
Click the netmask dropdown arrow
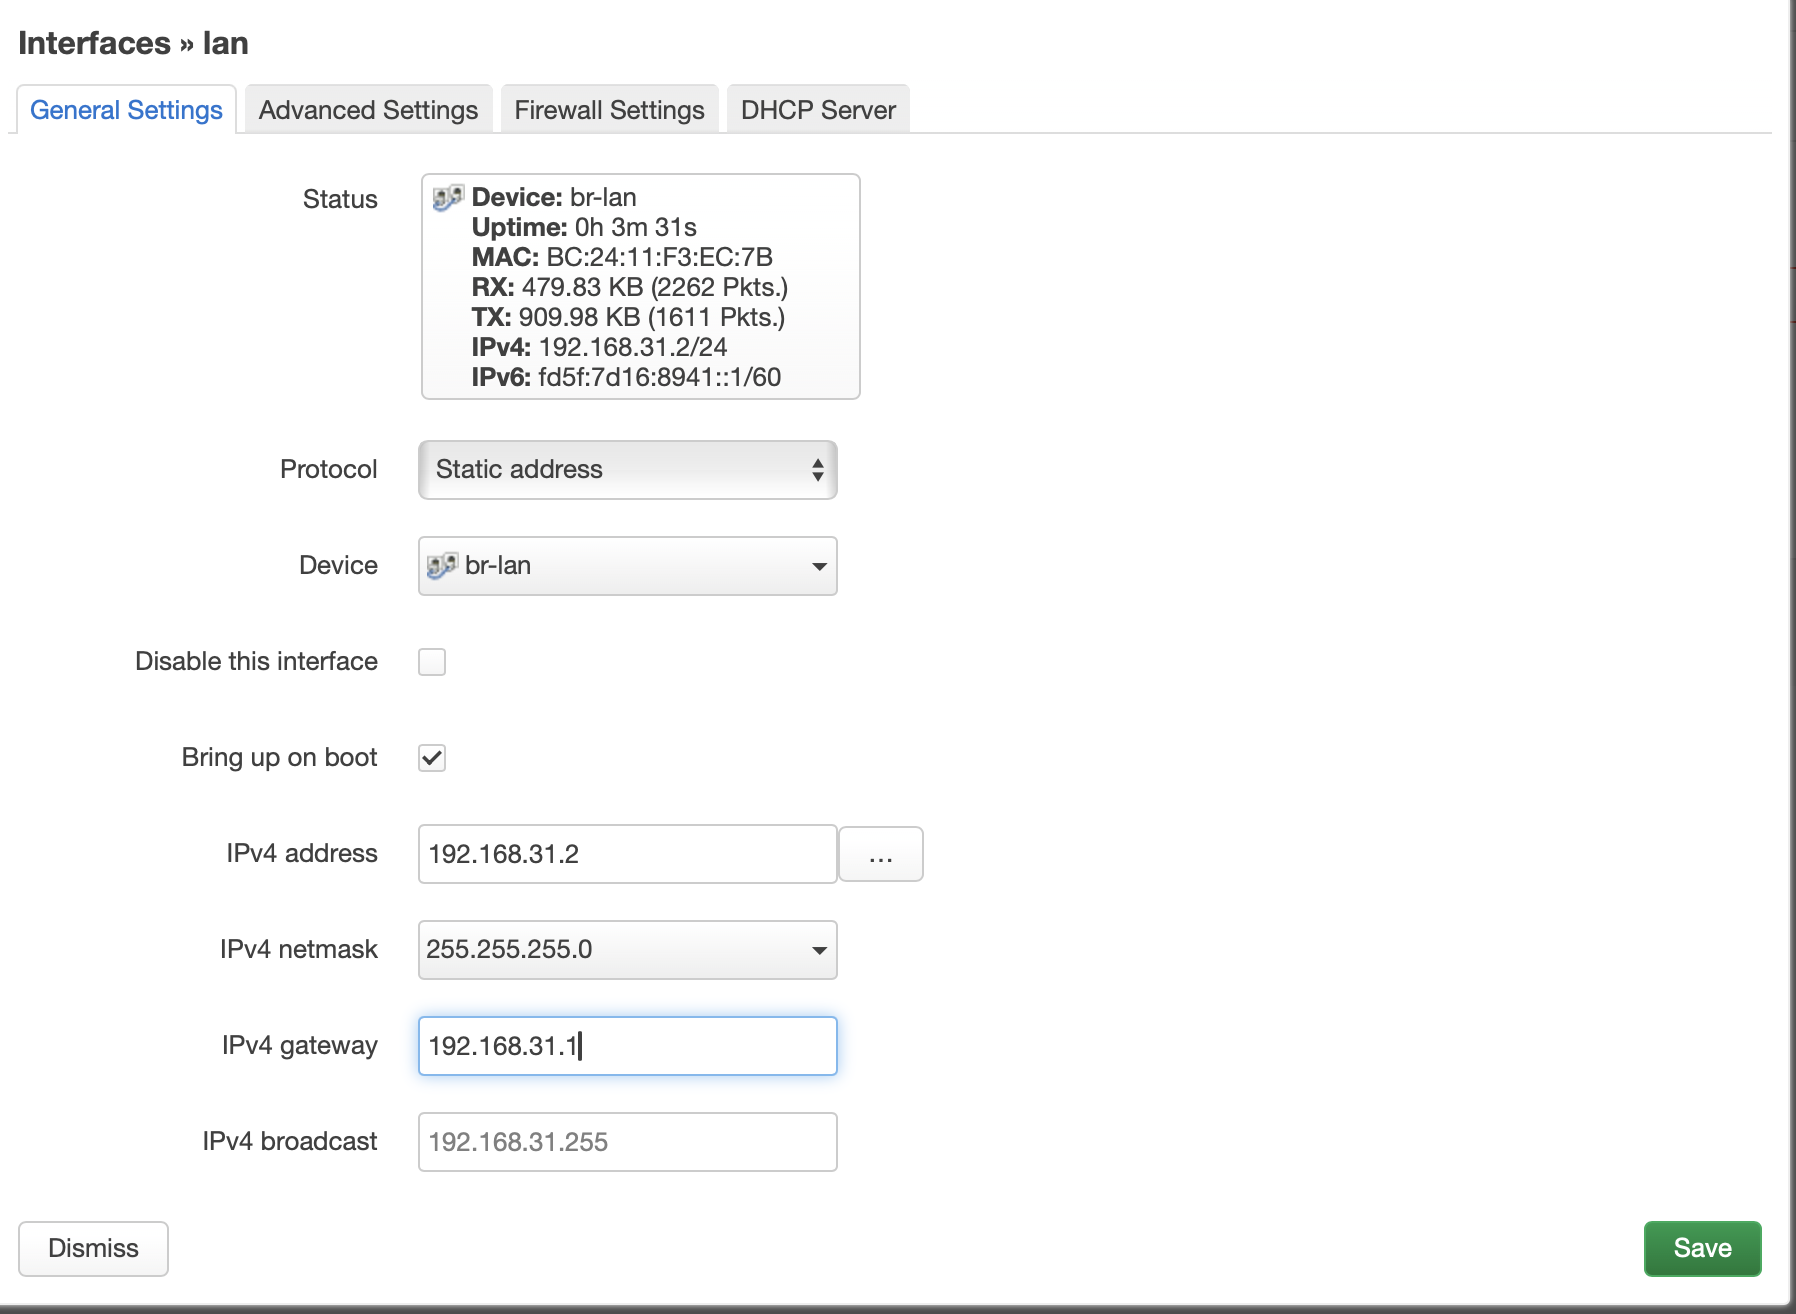(x=819, y=950)
